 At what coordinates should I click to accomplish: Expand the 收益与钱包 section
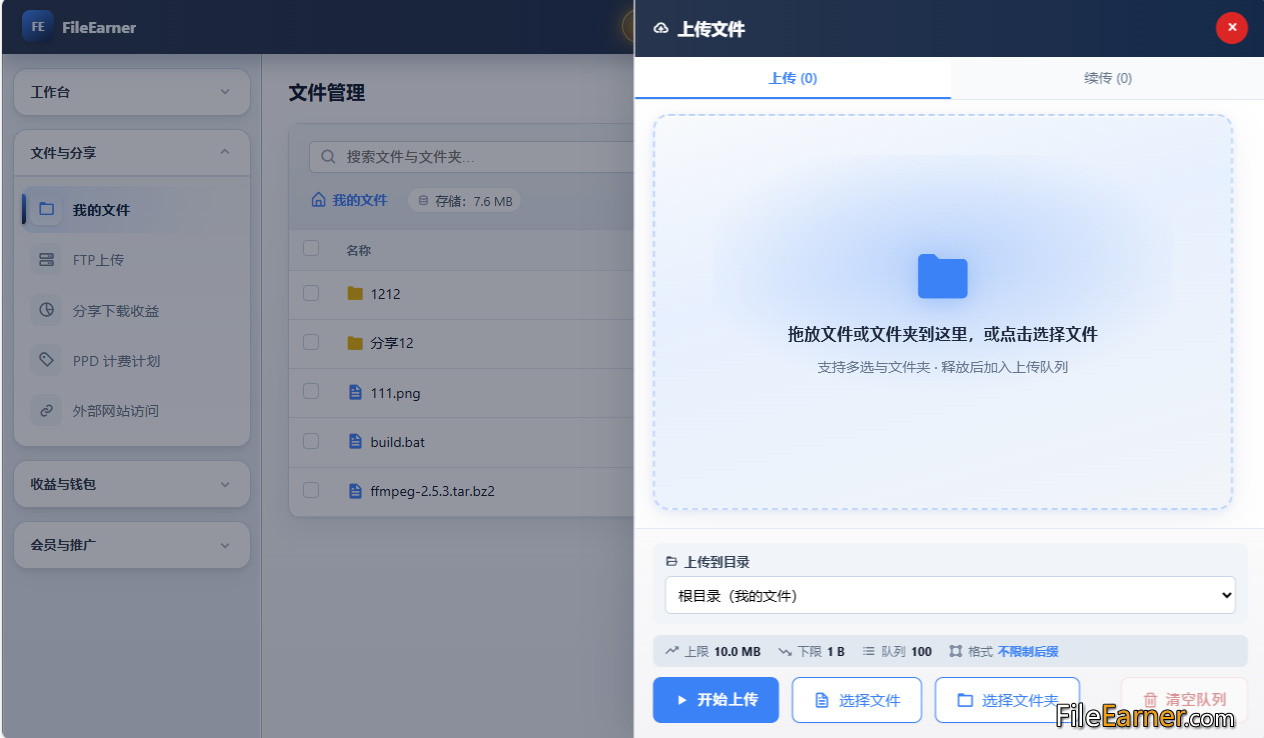coord(132,484)
